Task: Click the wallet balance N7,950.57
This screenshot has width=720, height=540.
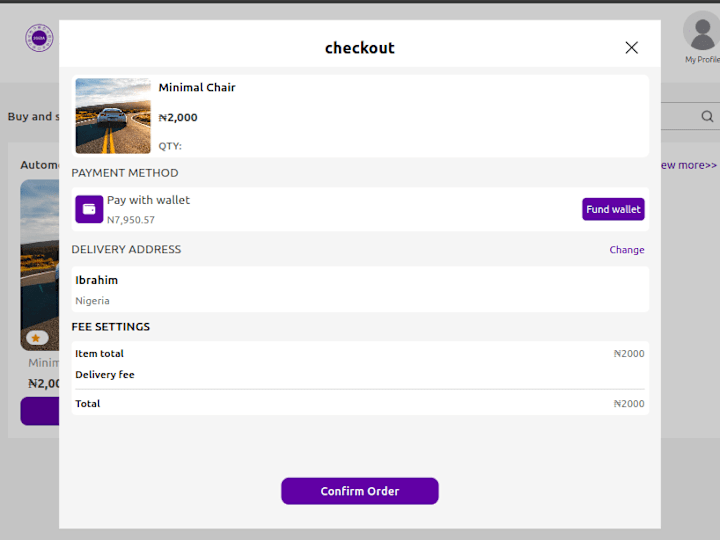Action: pyautogui.click(x=131, y=220)
